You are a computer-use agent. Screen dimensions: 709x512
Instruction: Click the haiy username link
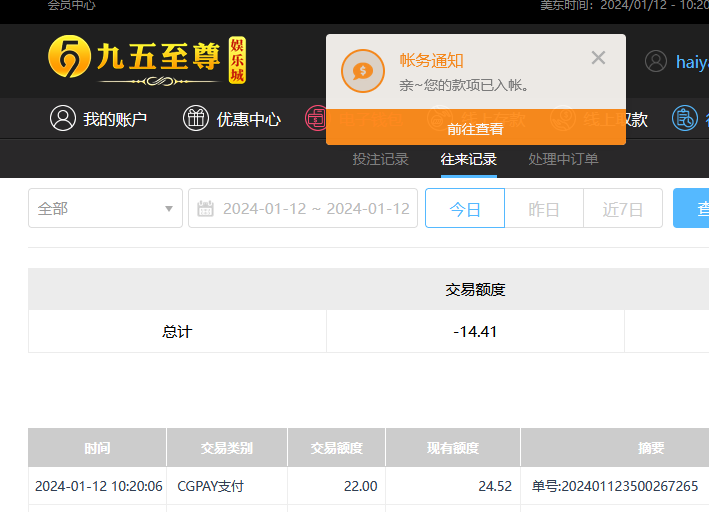tap(692, 62)
